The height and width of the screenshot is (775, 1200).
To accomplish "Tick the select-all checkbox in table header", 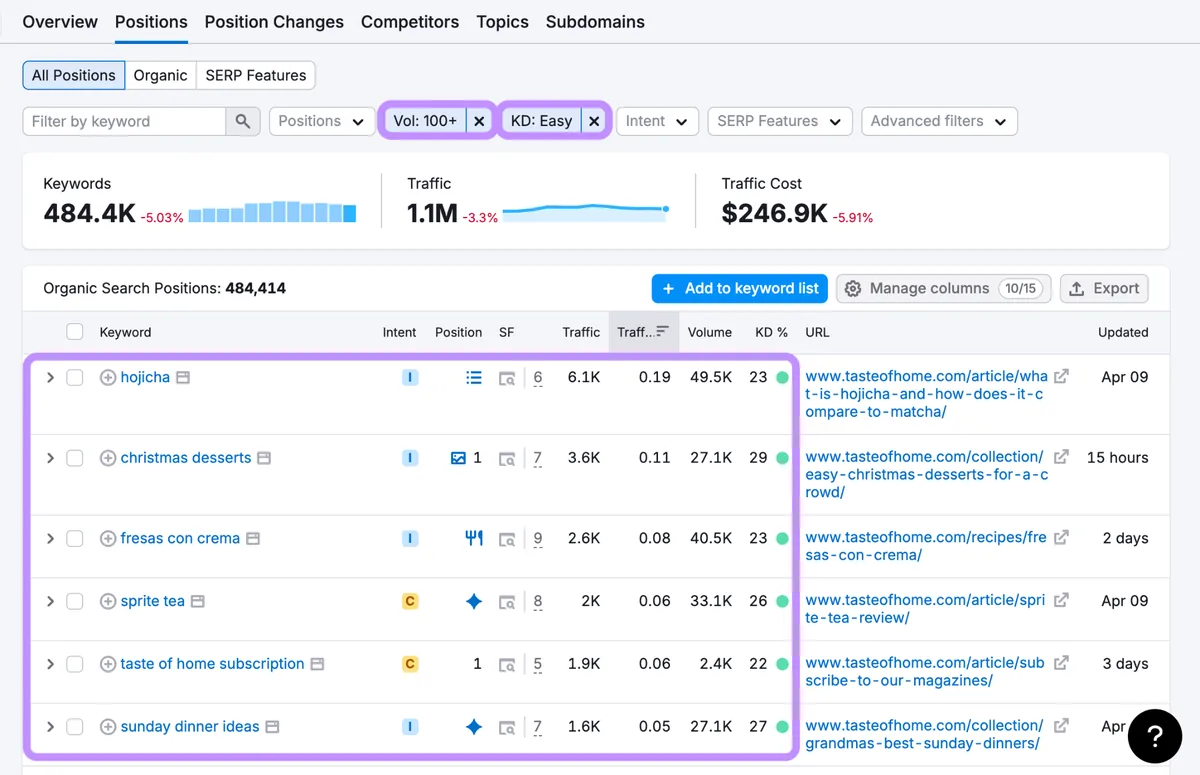I will pos(75,332).
